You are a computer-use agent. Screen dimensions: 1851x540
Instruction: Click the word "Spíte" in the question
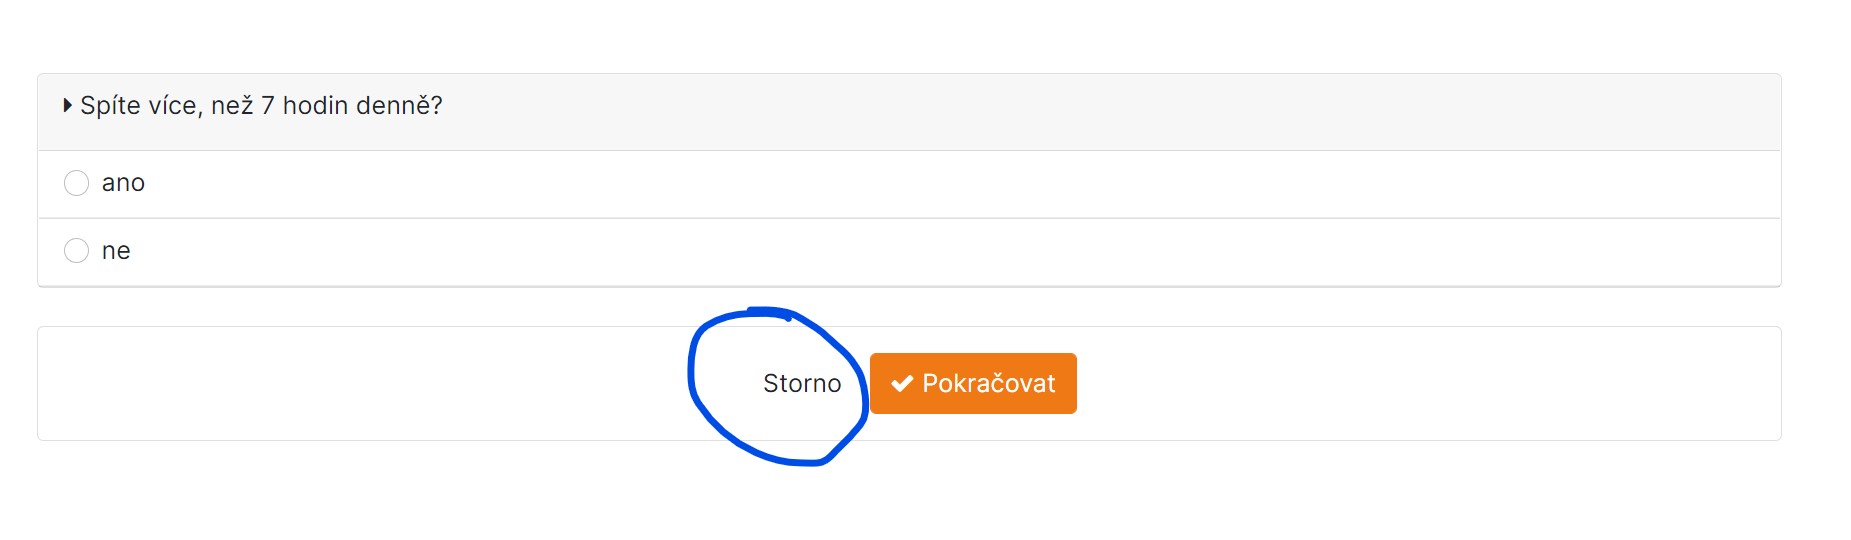point(111,105)
